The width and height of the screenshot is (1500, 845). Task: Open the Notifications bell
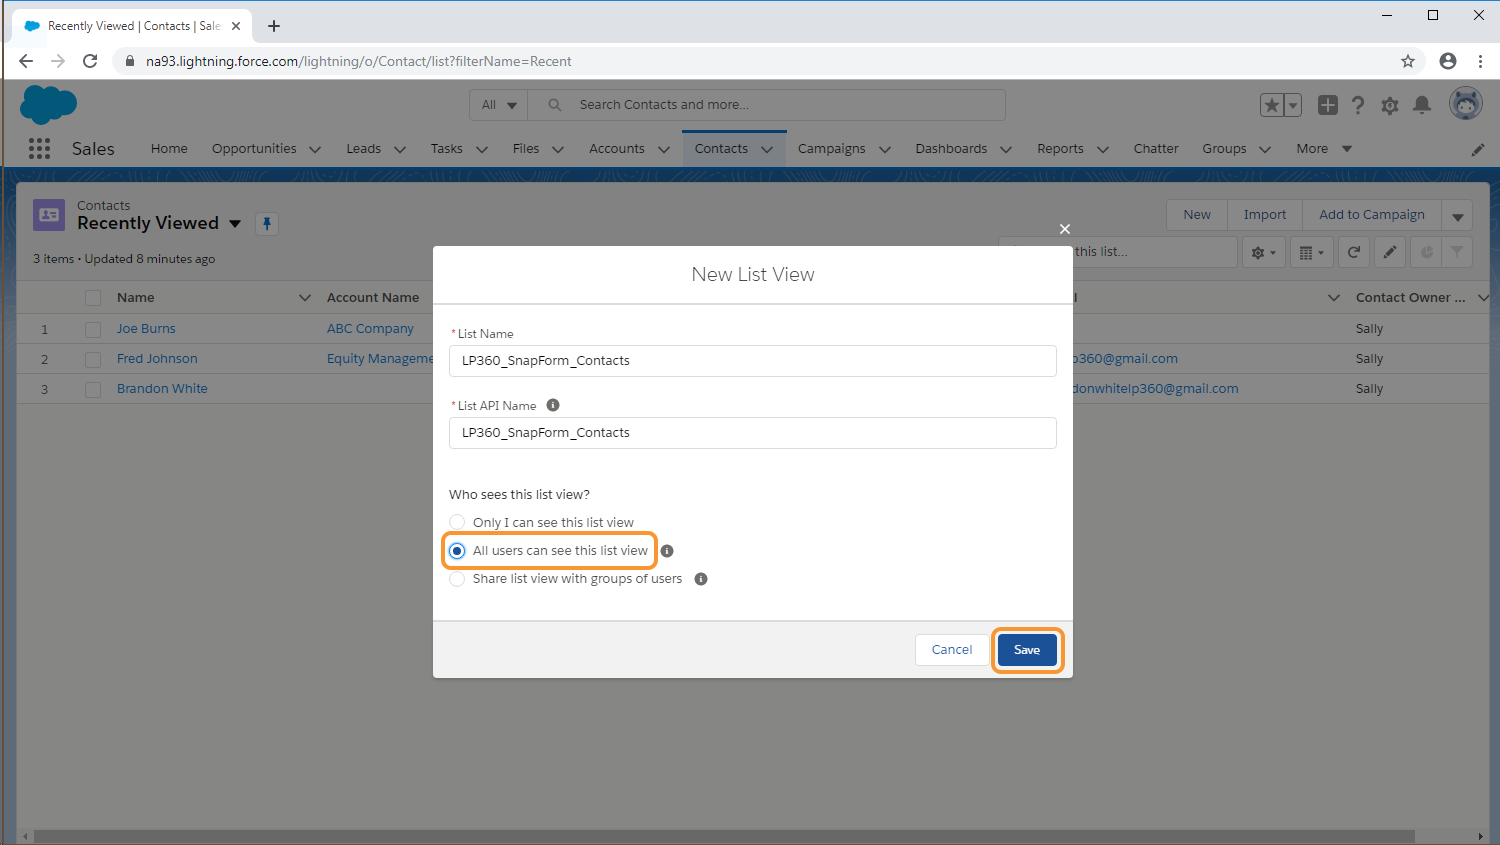click(x=1422, y=105)
